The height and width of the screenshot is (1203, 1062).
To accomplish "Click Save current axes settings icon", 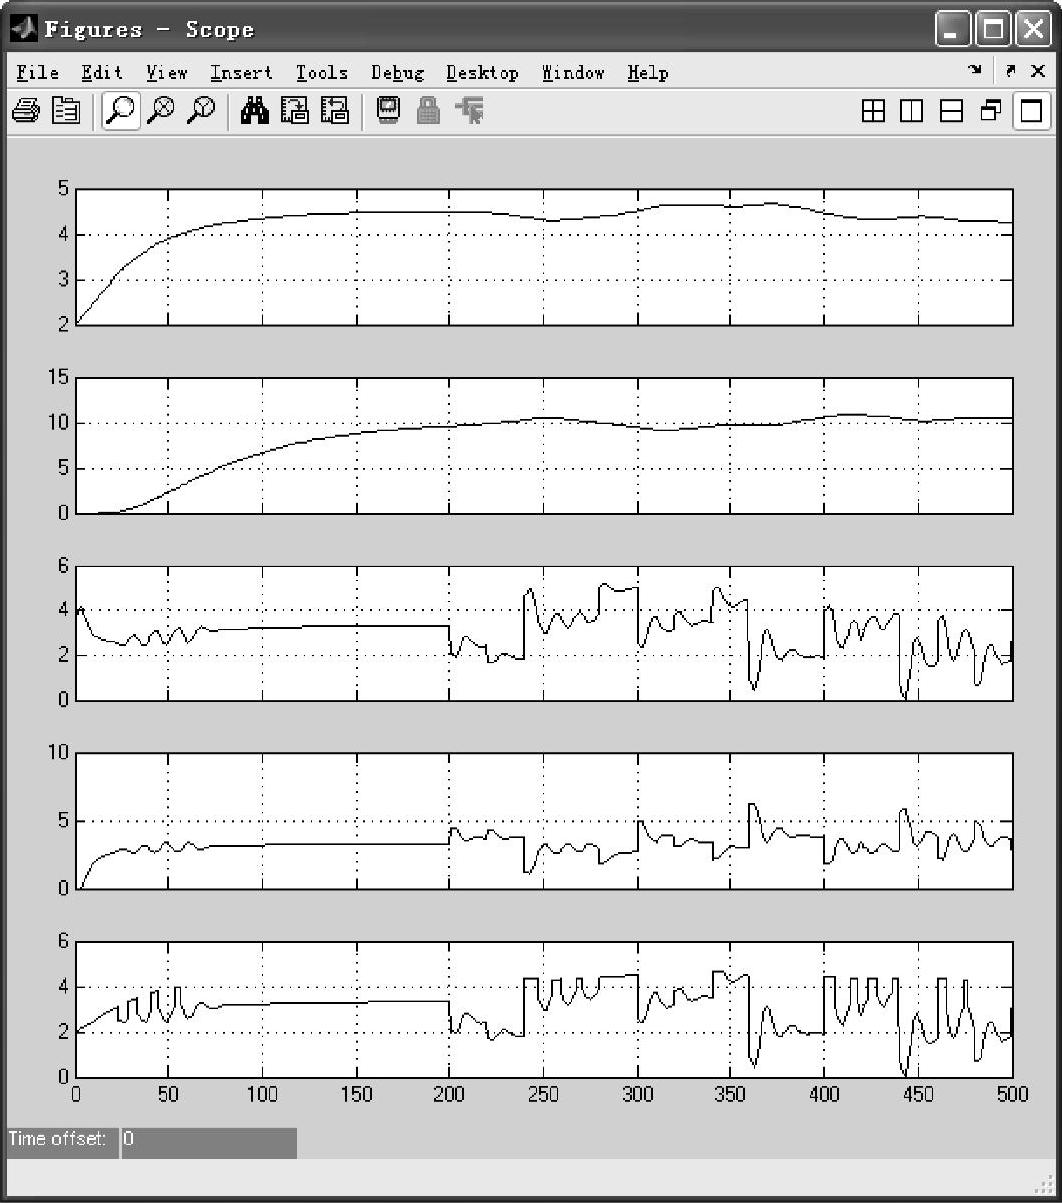I will [x=295, y=111].
